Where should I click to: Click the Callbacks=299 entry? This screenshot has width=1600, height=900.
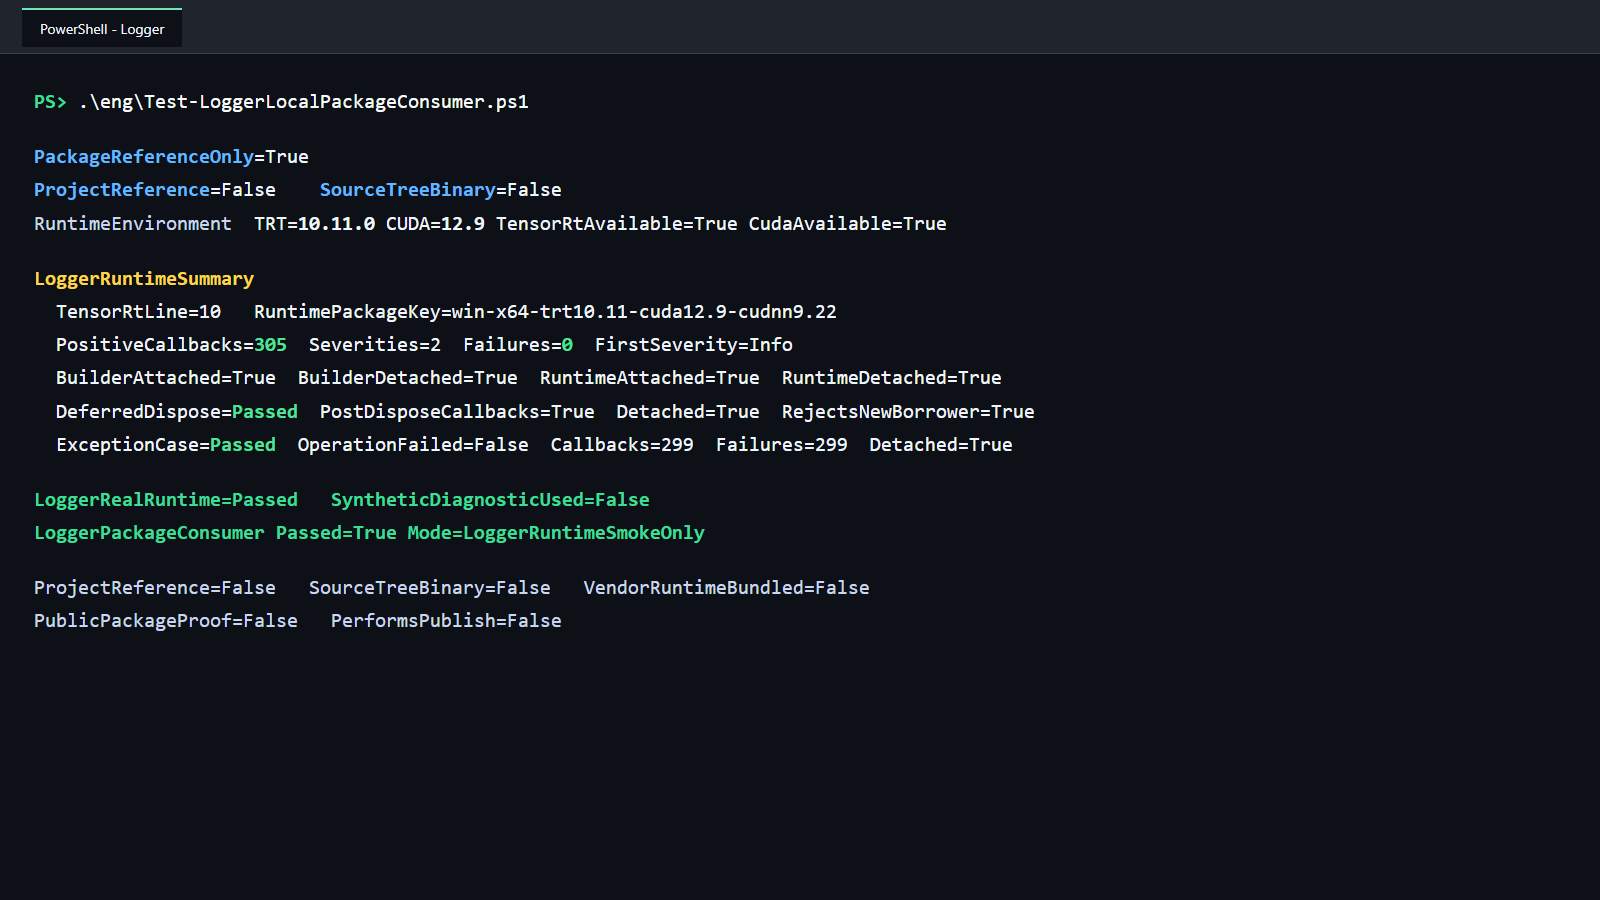(x=622, y=445)
